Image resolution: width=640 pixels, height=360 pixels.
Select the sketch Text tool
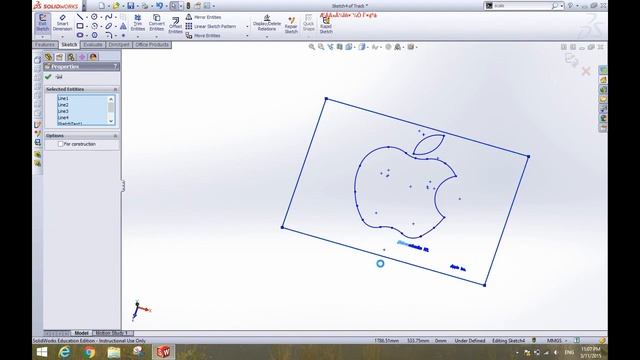click(123, 26)
